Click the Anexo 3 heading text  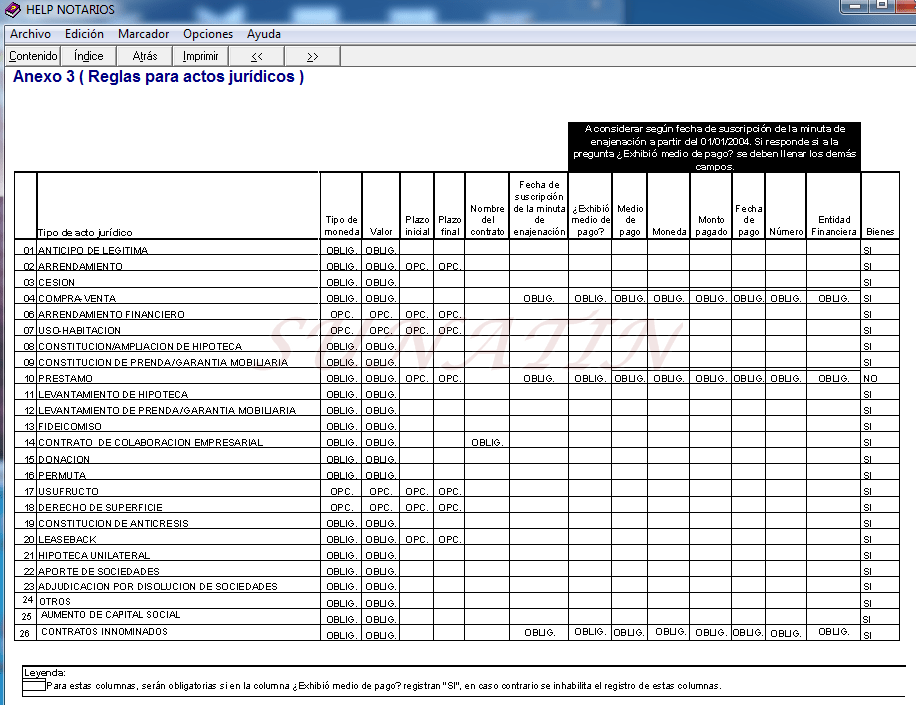click(158, 77)
